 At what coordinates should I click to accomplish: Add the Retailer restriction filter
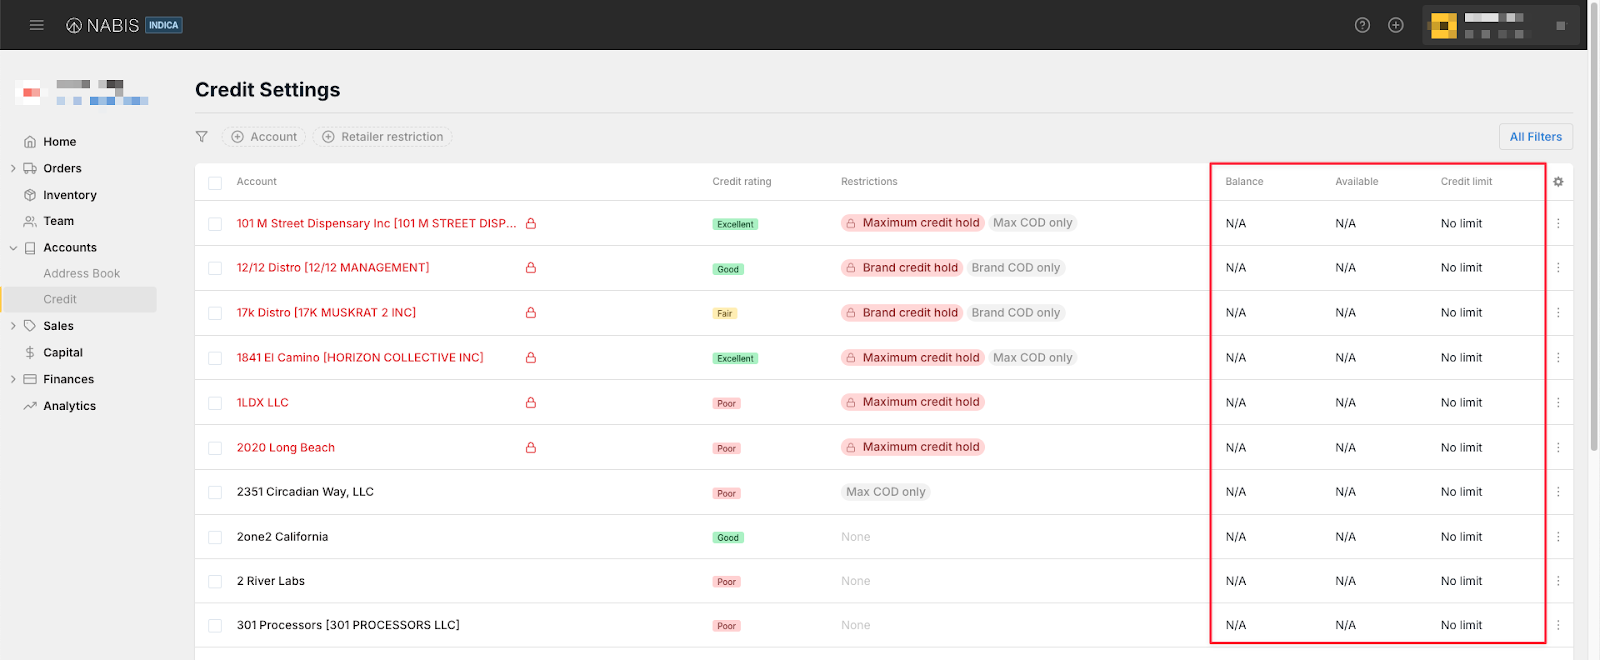(x=382, y=137)
